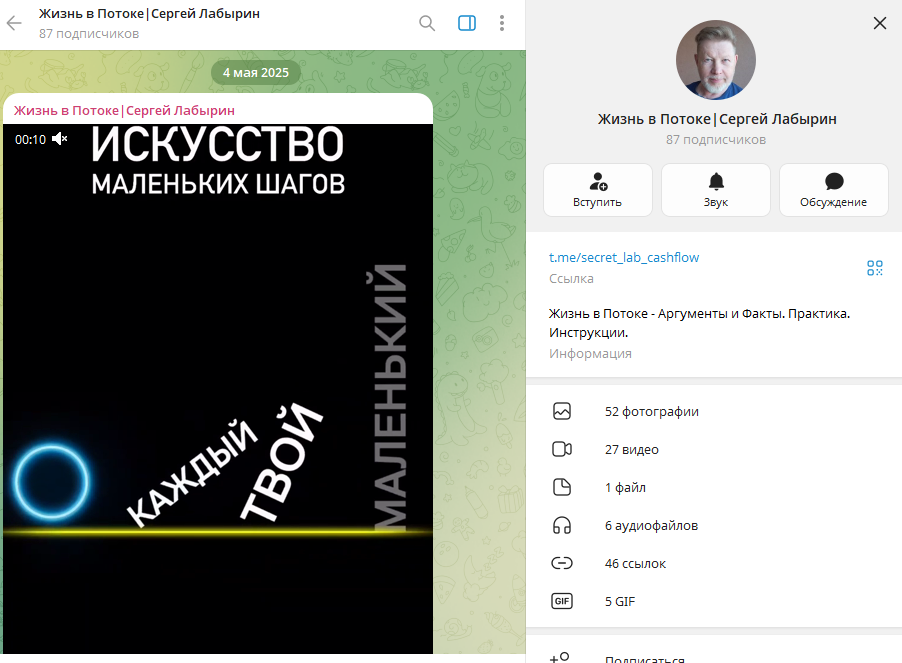Click the 87 подписчиков text in header
The width and height of the screenshot is (902, 663).
(x=89, y=34)
